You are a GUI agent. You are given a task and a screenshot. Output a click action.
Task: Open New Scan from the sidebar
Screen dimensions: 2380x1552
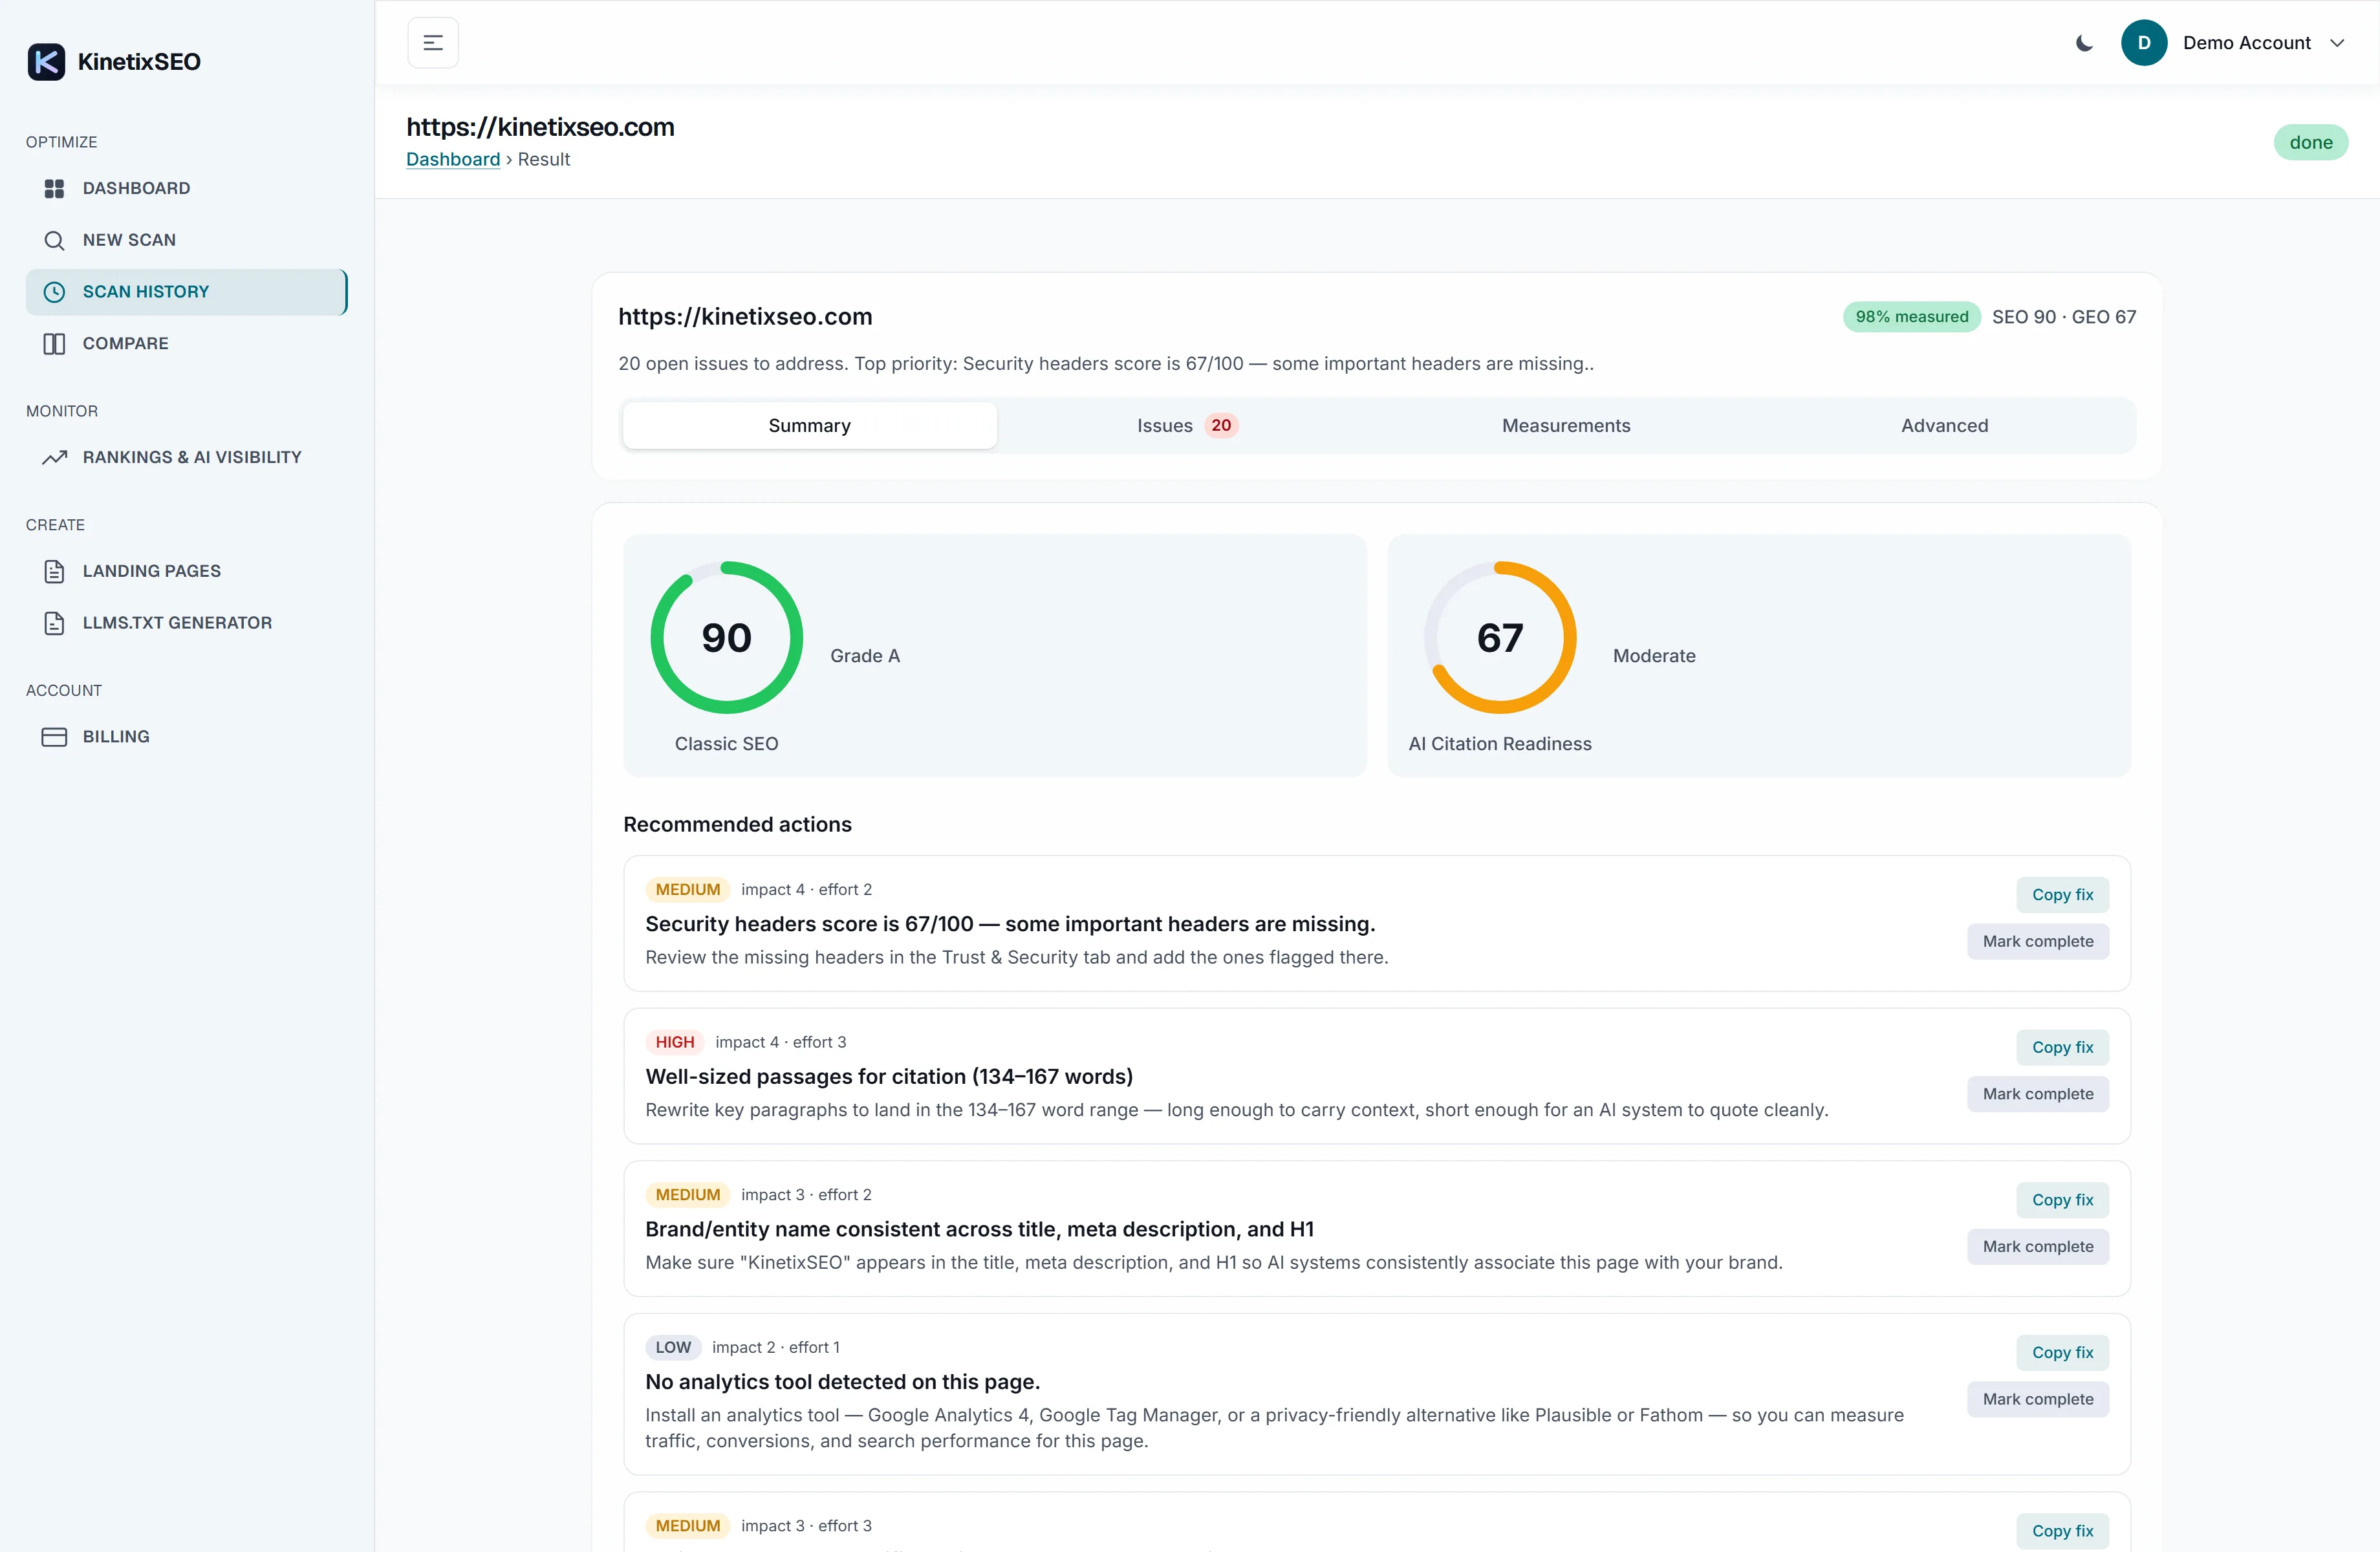point(186,240)
